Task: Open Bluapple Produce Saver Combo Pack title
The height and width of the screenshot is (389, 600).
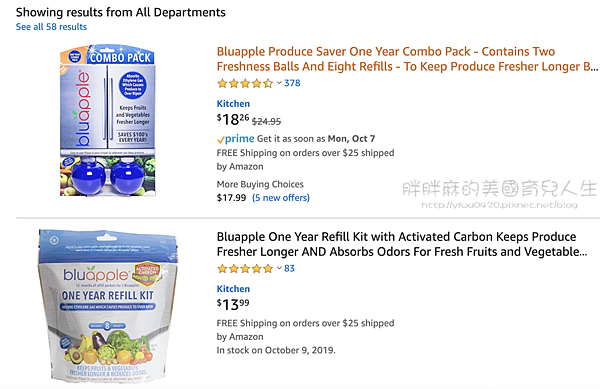Action: pos(407,59)
